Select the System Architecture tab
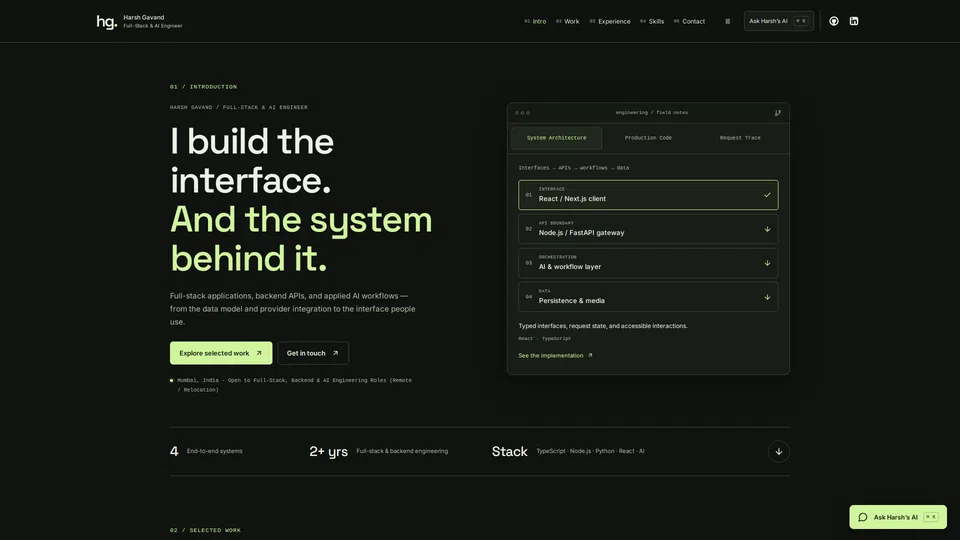 556,138
